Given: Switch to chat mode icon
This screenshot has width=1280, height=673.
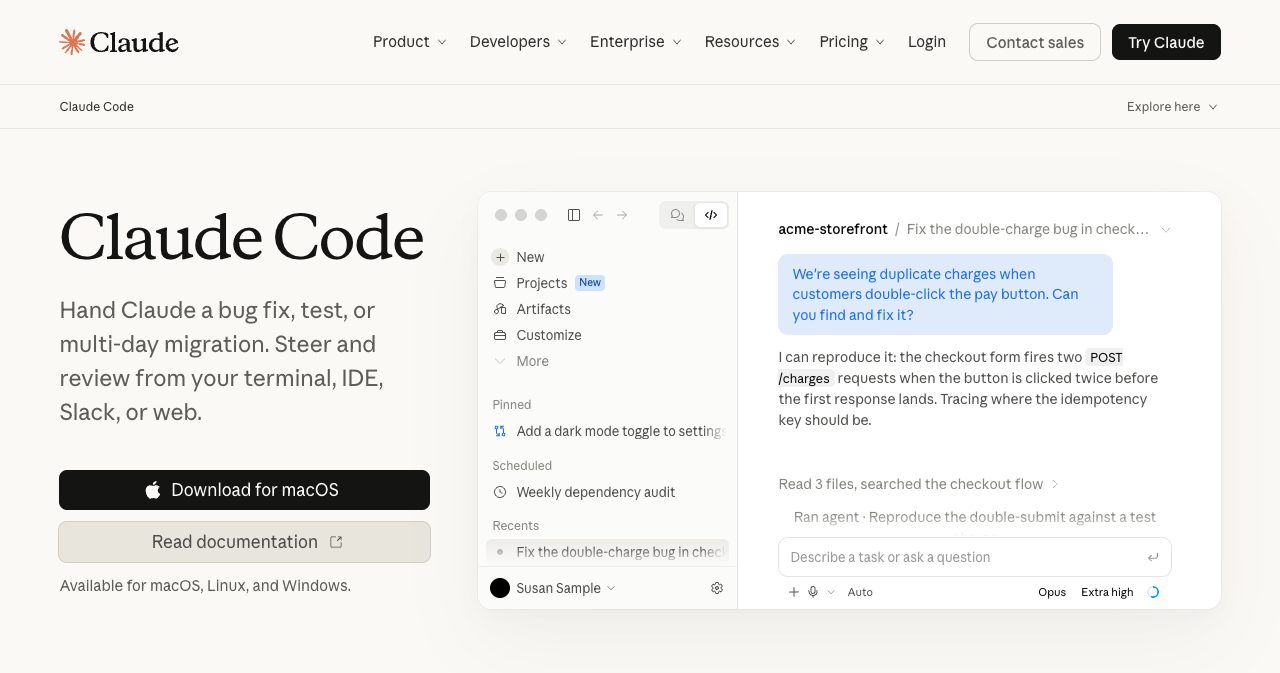Looking at the screenshot, I should 678,215.
